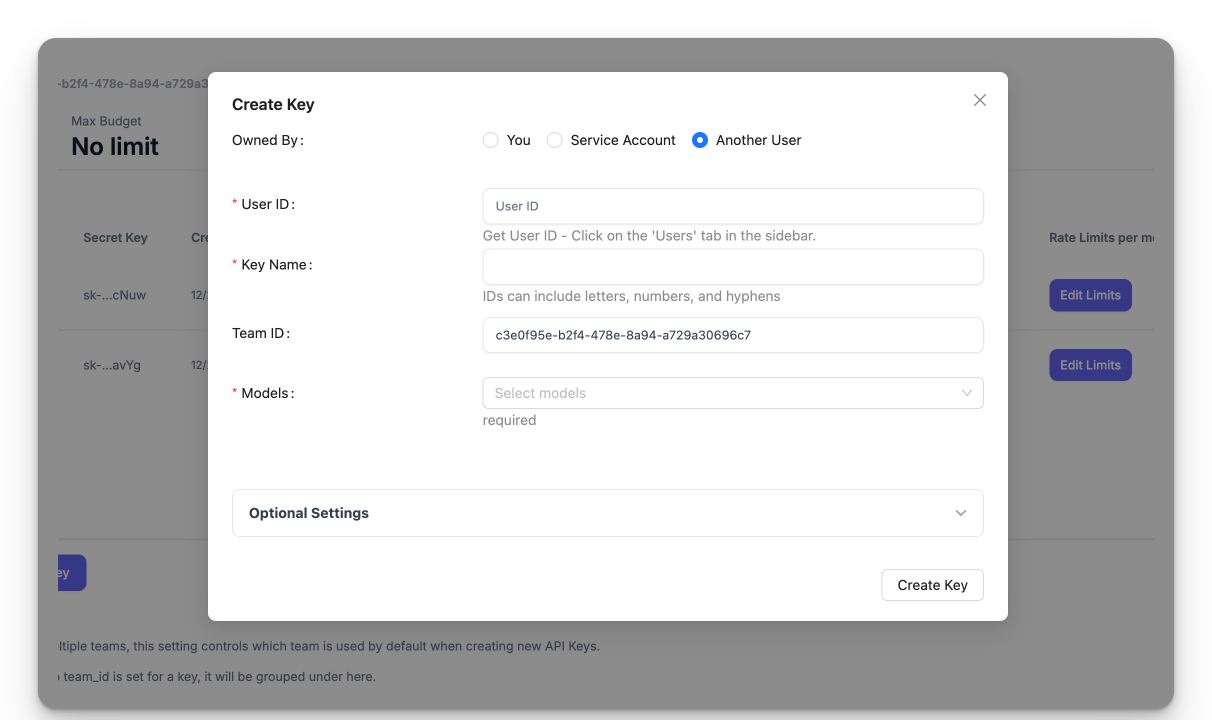Screen dimensions: 1212x720
Task: Click the Models dropdown chevron arrow
Action: (966, 393)
